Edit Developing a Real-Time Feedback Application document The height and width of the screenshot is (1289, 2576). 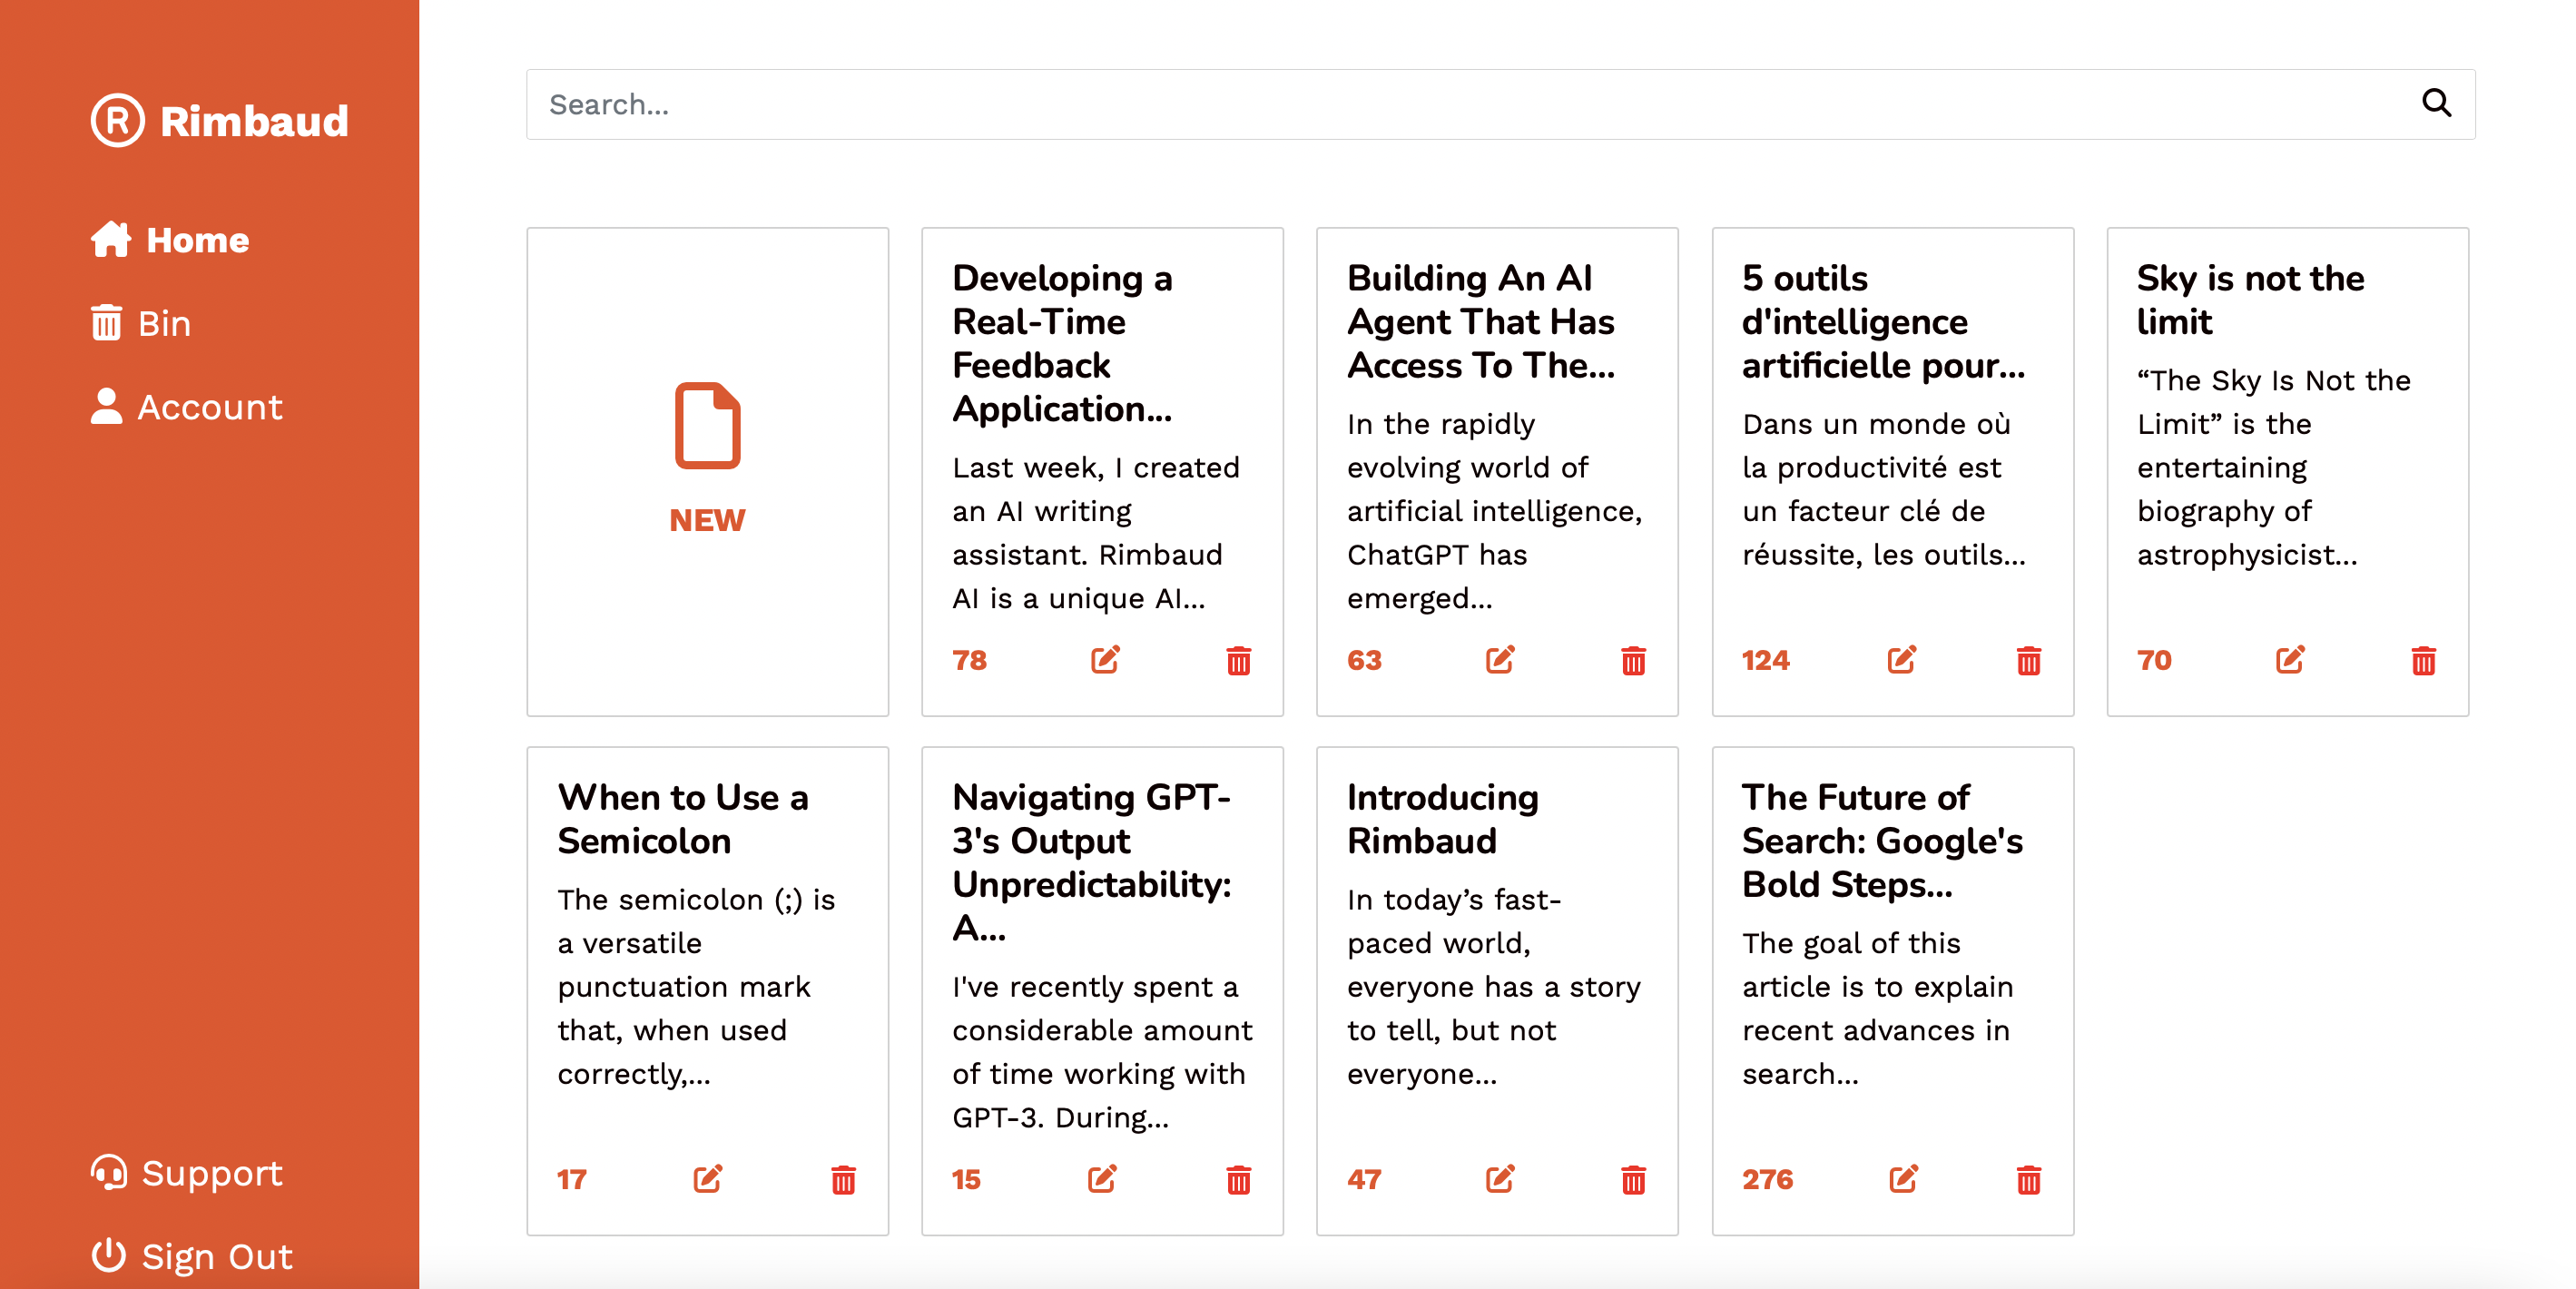tap(1105, 660)
